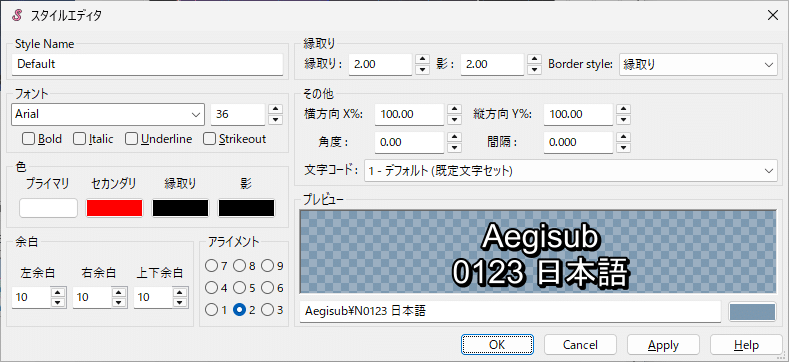This screenshot has height=362, width=789.
Task: Open Help for the style editor
Action: [746, 345]
